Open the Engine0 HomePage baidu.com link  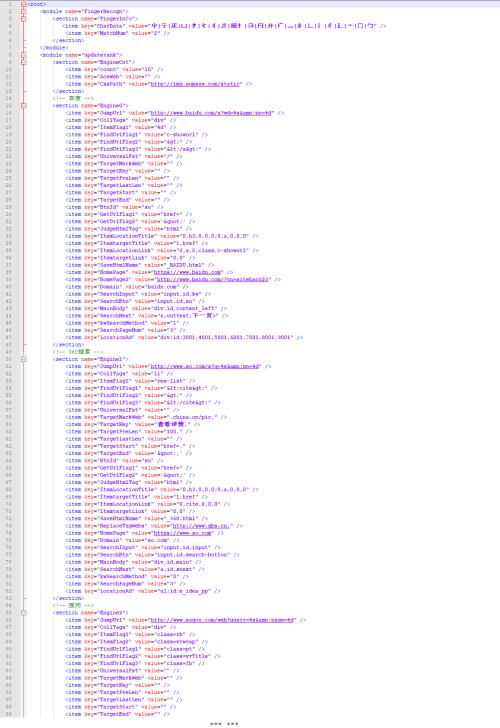tap(188, 272)
